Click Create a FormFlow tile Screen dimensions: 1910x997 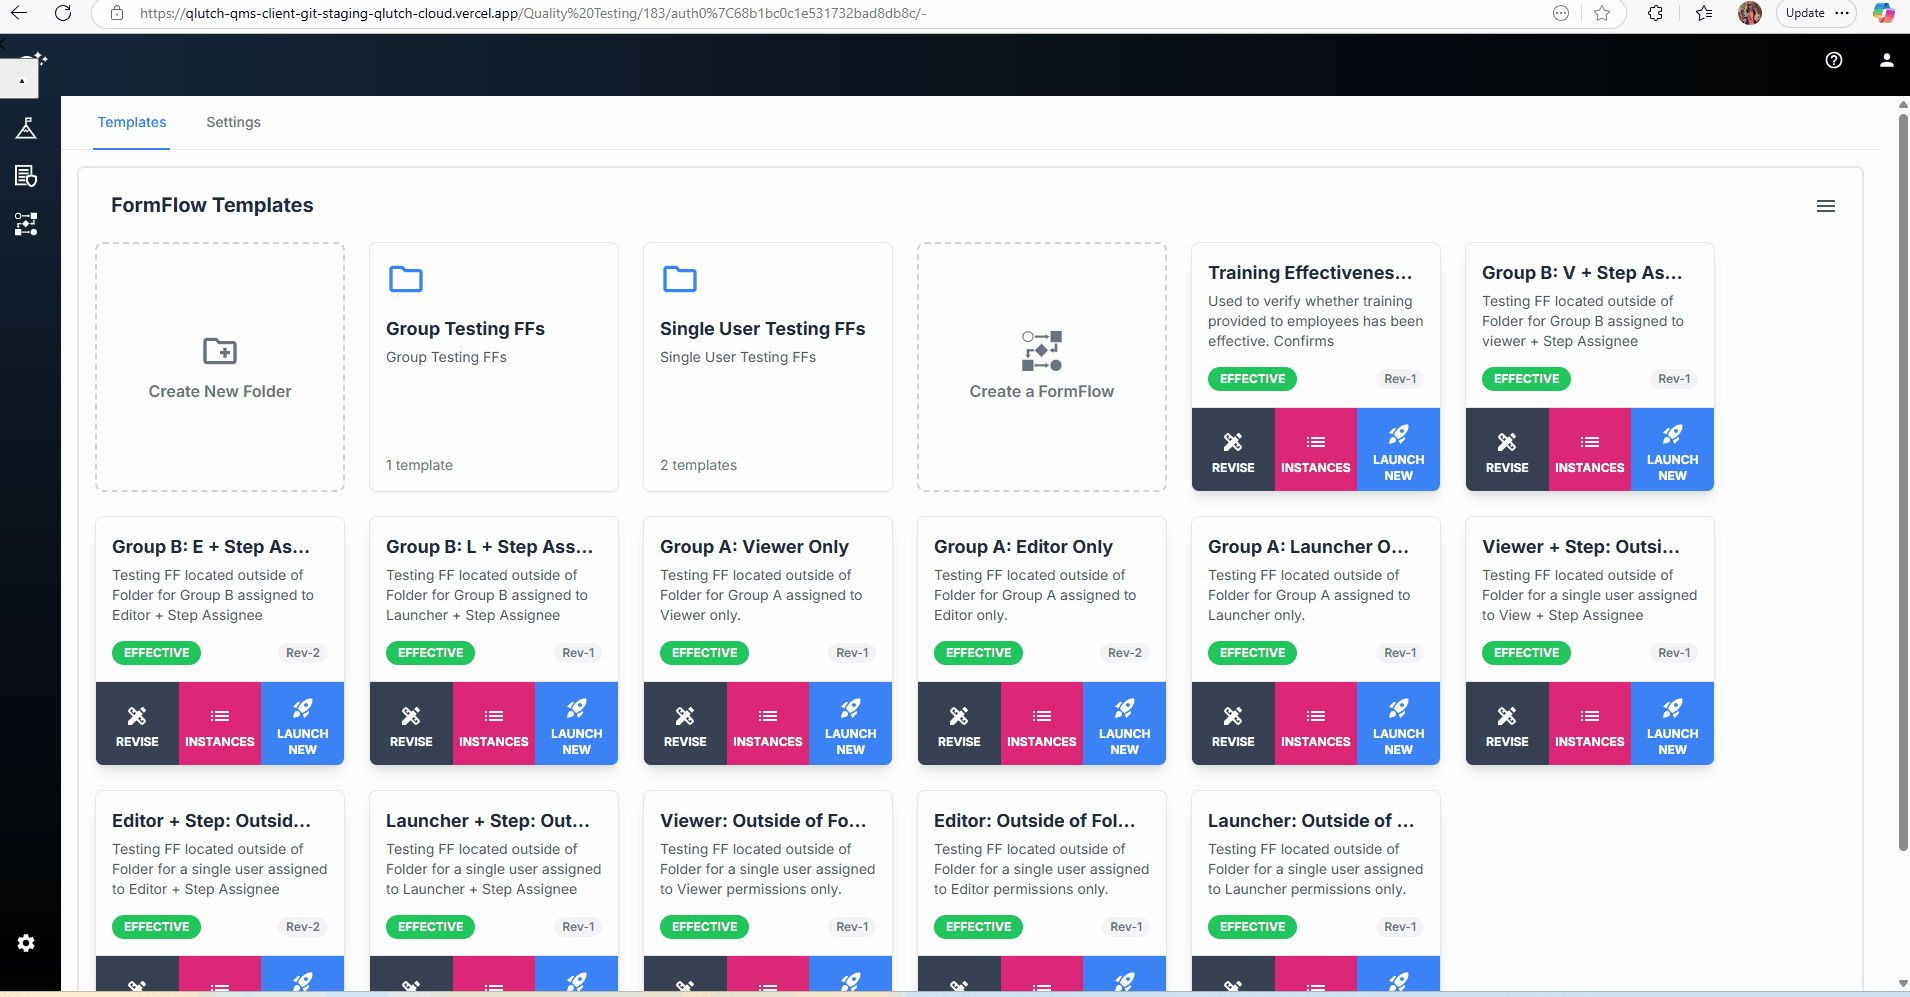1041,367
